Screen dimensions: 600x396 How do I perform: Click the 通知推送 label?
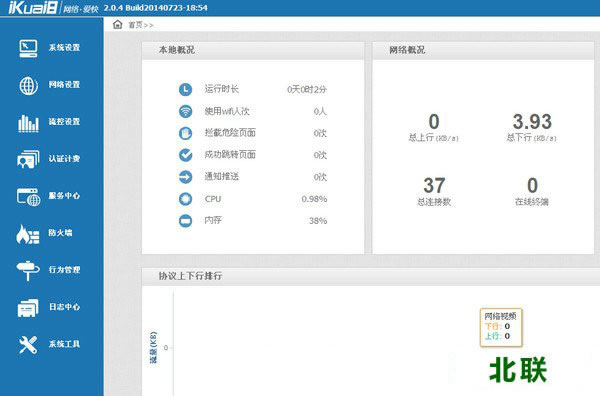pyautogui.click(x=222, y=177)
